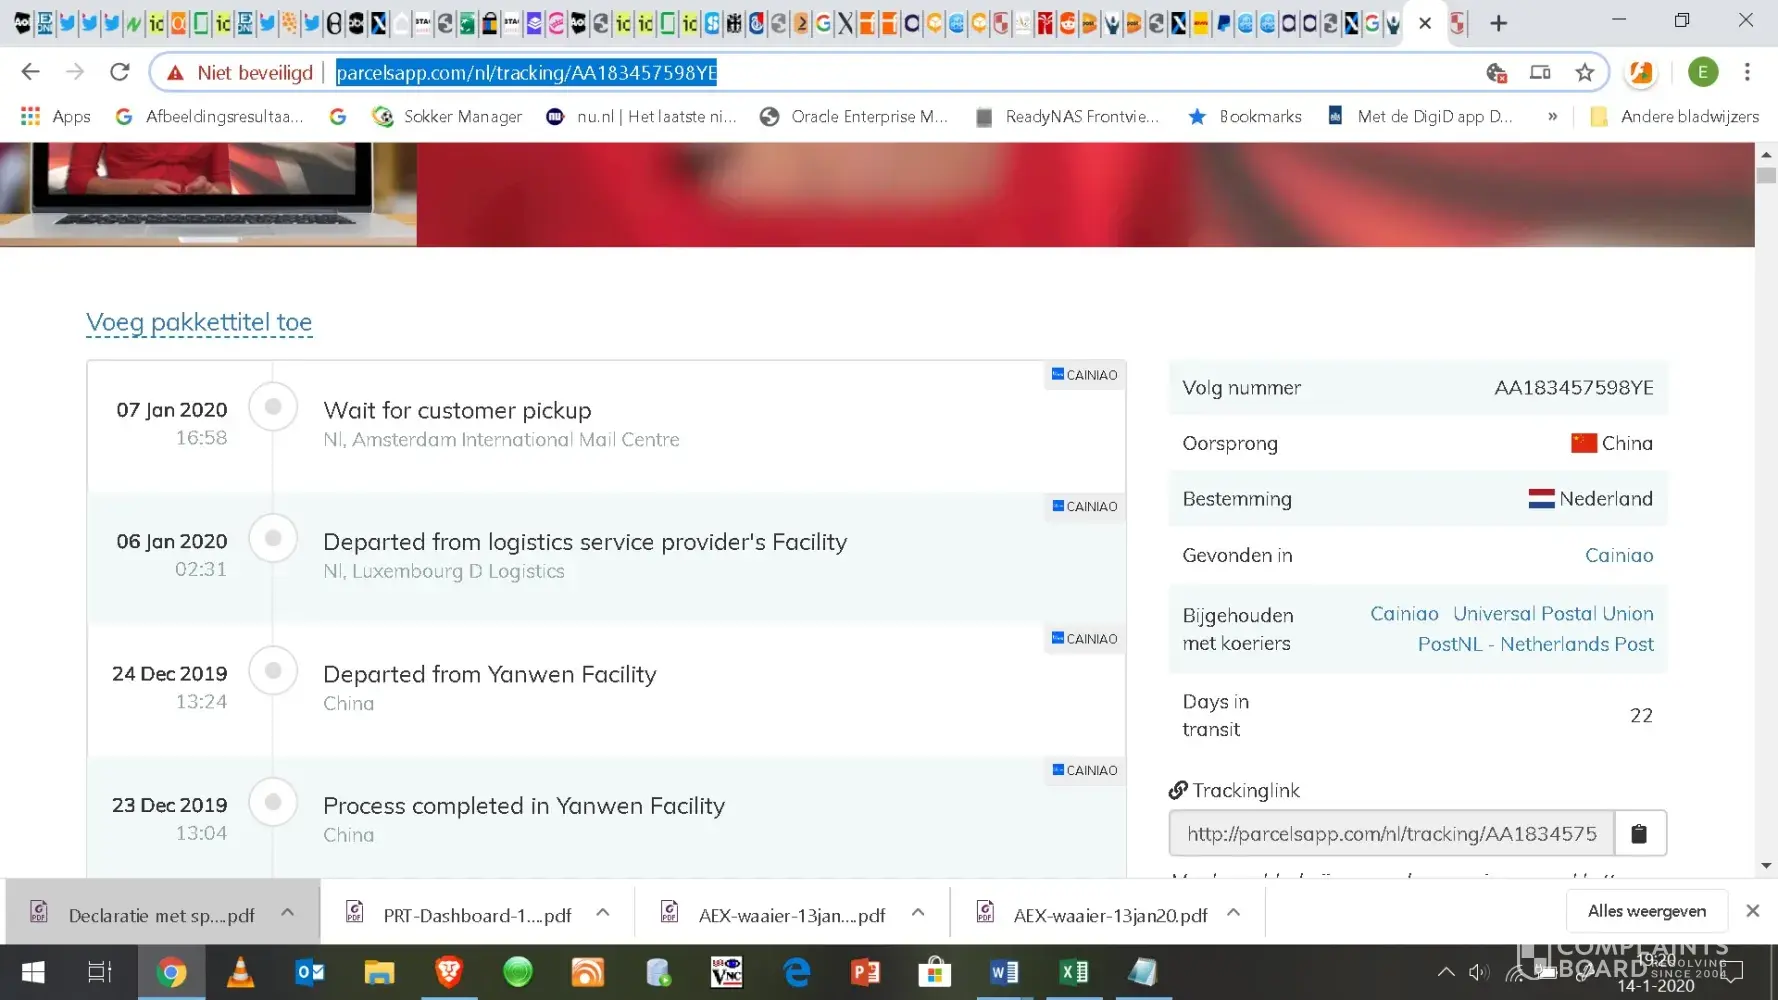Screen dimensions: 1778x1000
Task: Click the CAINIAO badge on 24 Dec event
Action: click(x=1085, y=638)
